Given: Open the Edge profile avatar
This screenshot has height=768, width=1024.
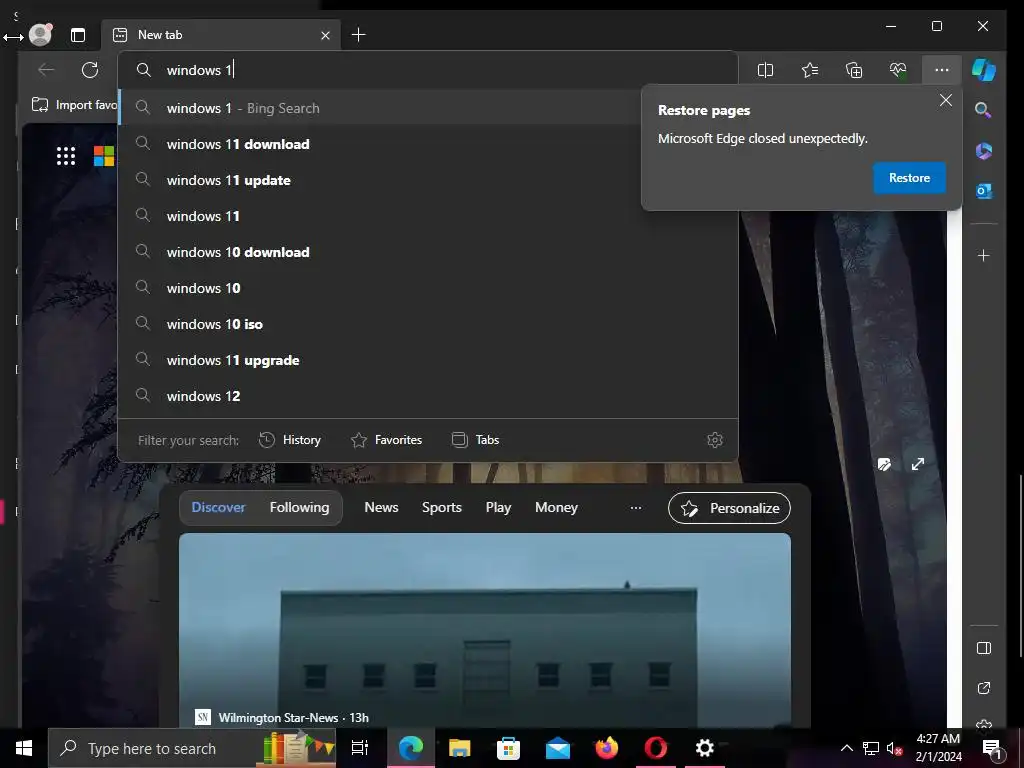Looking at the screenshot, I should [40, 35].
